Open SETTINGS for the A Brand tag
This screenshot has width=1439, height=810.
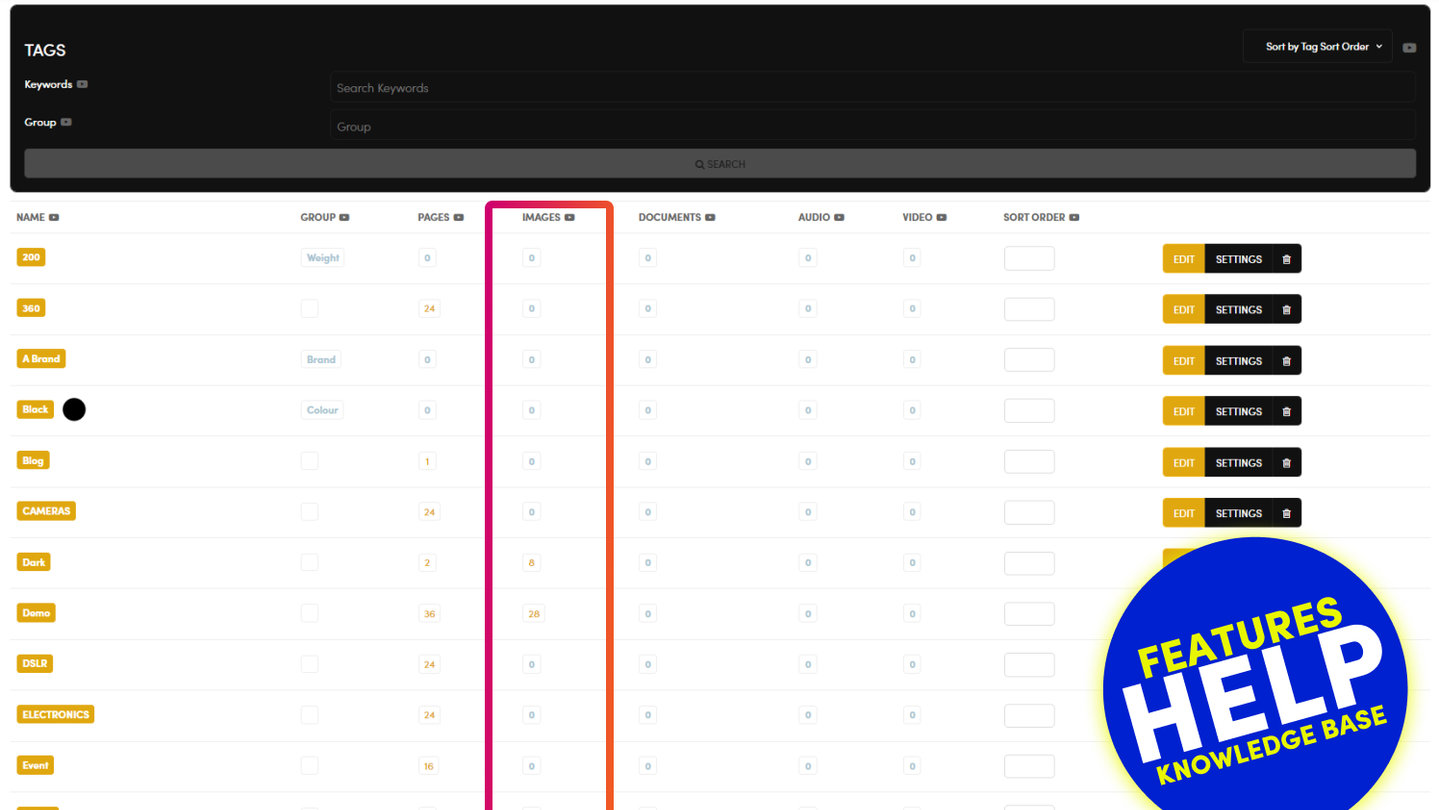pos(1238,361)
